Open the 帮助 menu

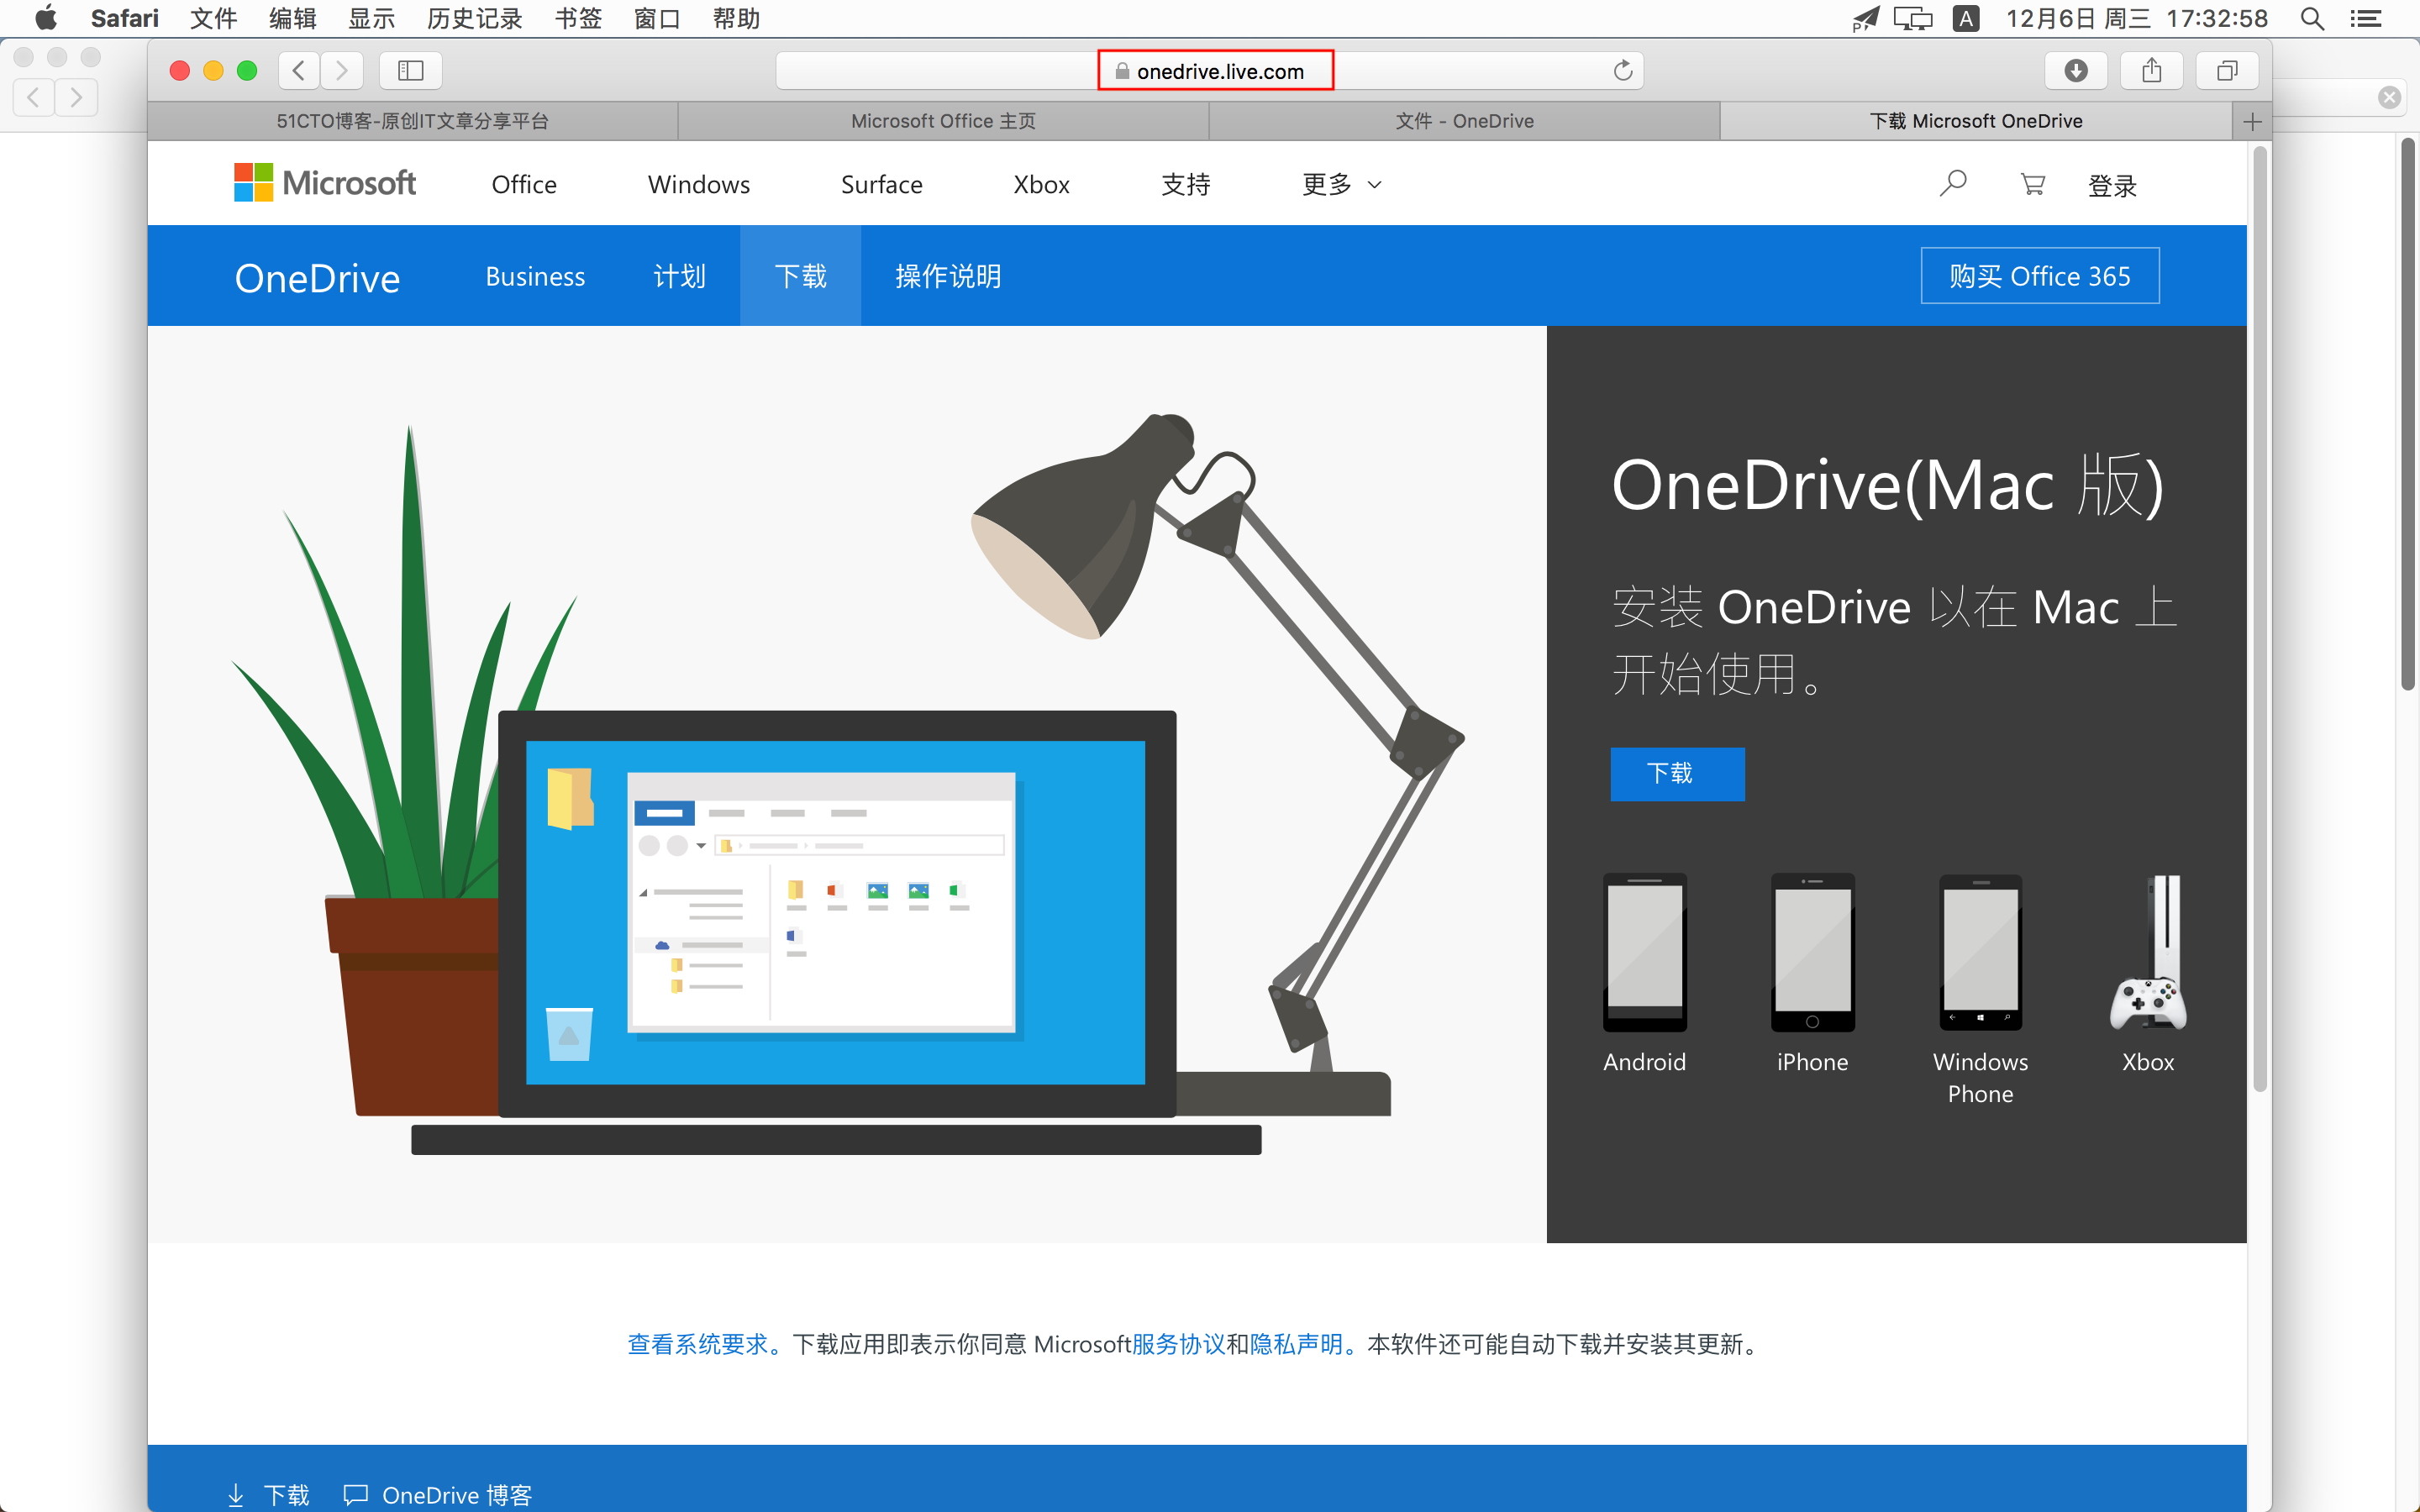(x=736, y=18)
